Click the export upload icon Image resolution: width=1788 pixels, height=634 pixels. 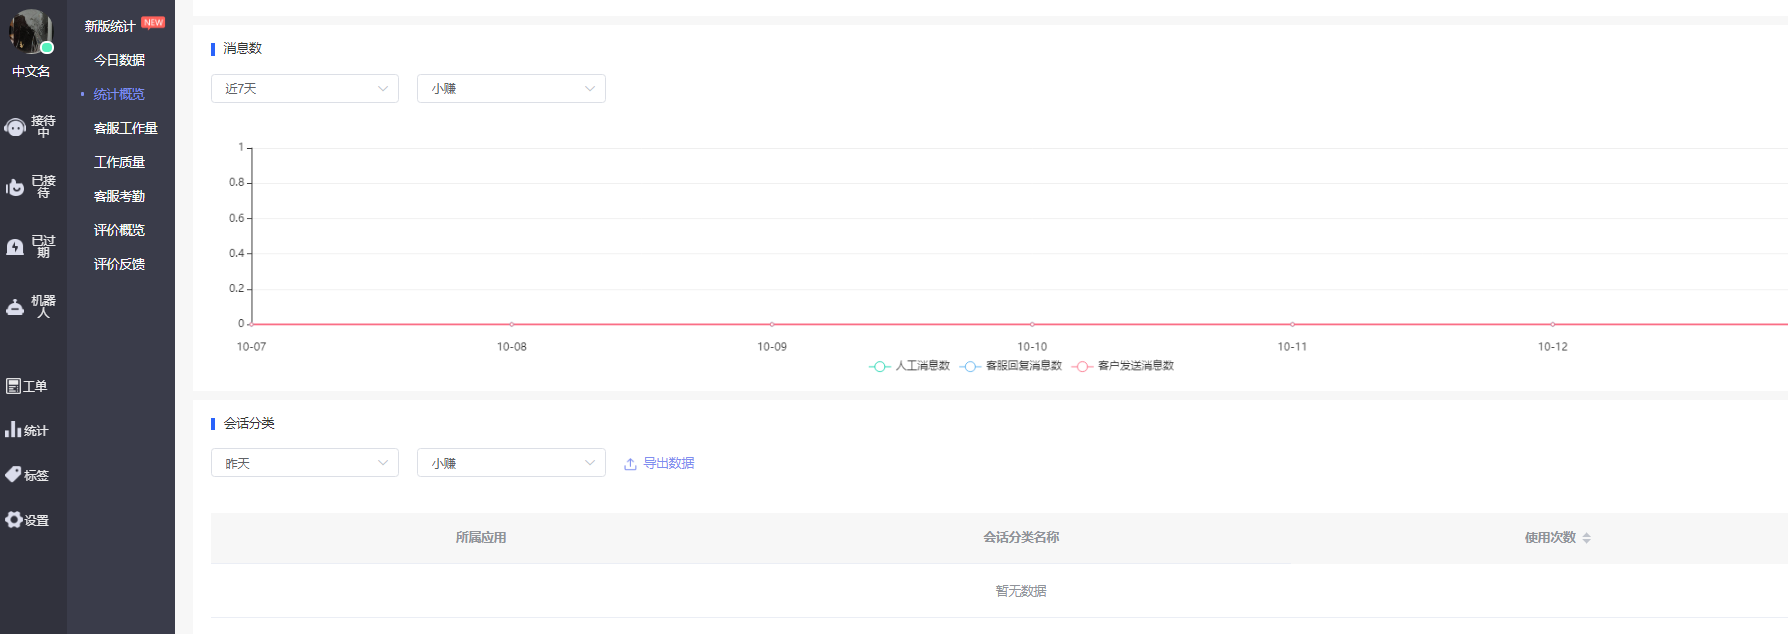[630, 464]
